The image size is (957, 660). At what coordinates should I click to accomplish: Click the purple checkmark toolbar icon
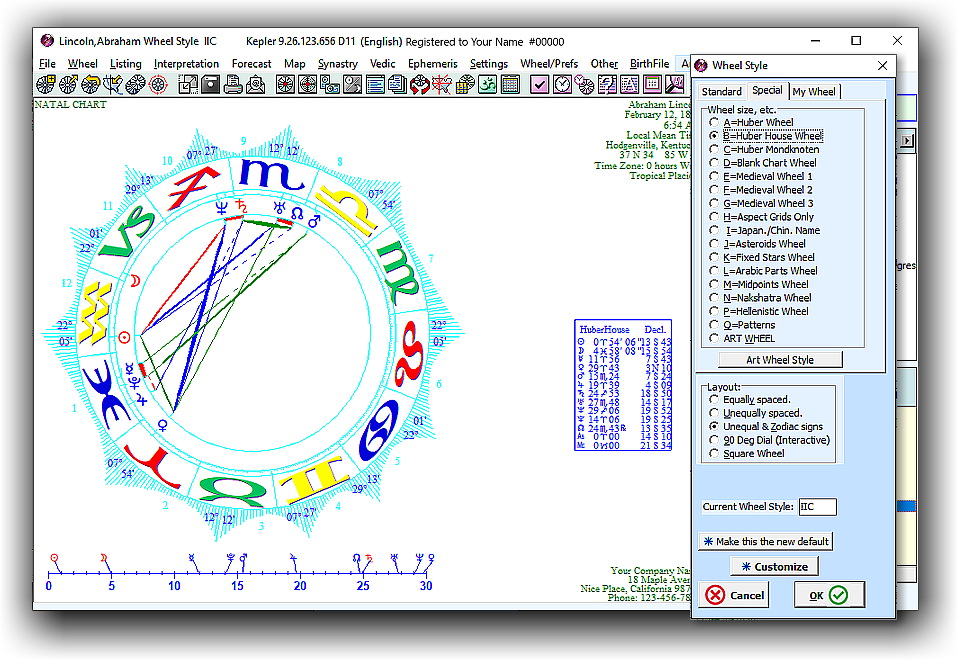(540, 85)
